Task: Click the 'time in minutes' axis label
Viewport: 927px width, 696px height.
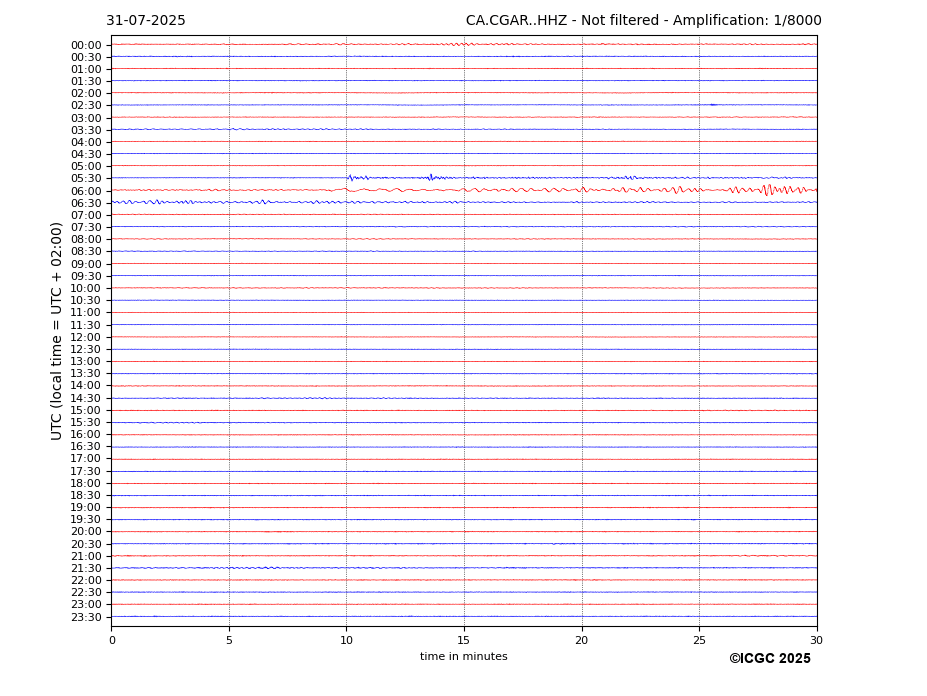Action: pos(464,656)
